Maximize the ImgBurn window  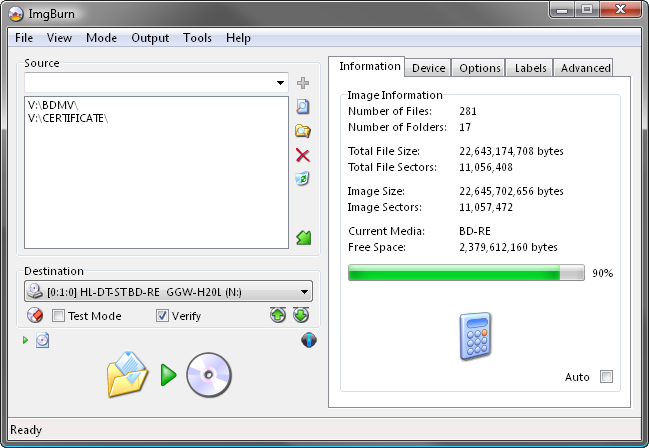(586, 10)
